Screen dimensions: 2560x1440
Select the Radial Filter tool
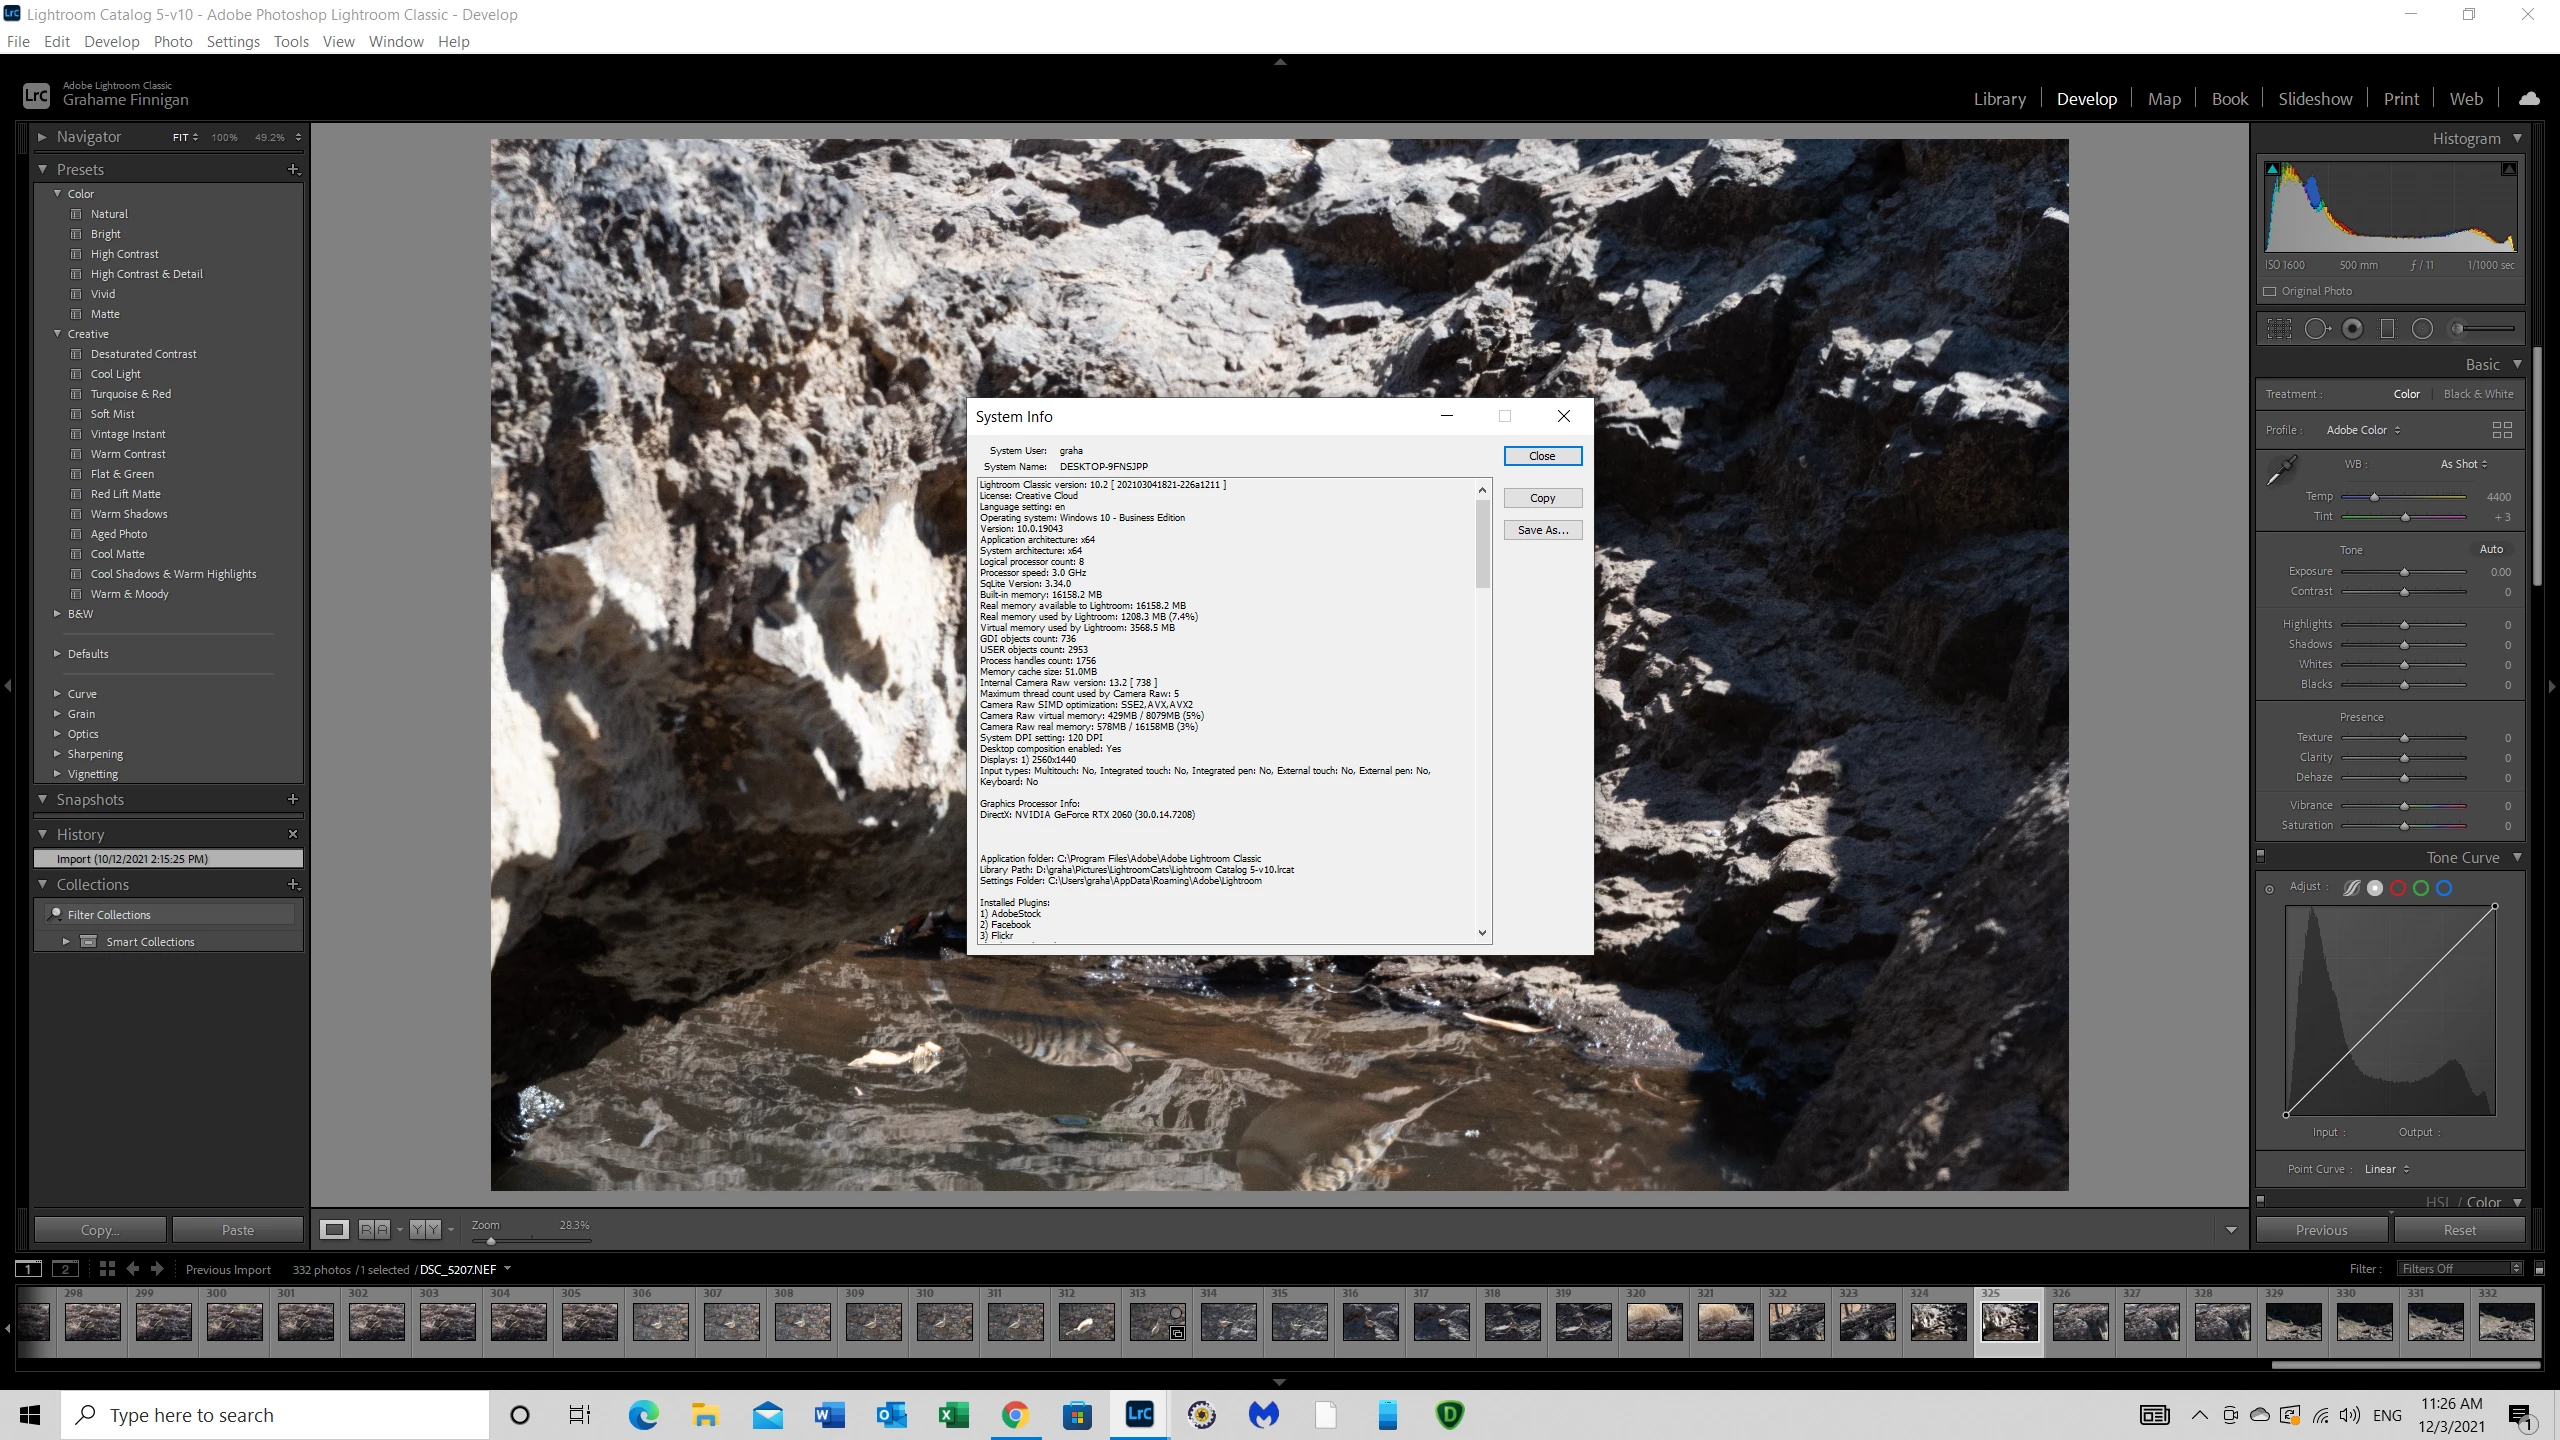pos(2422,329)
